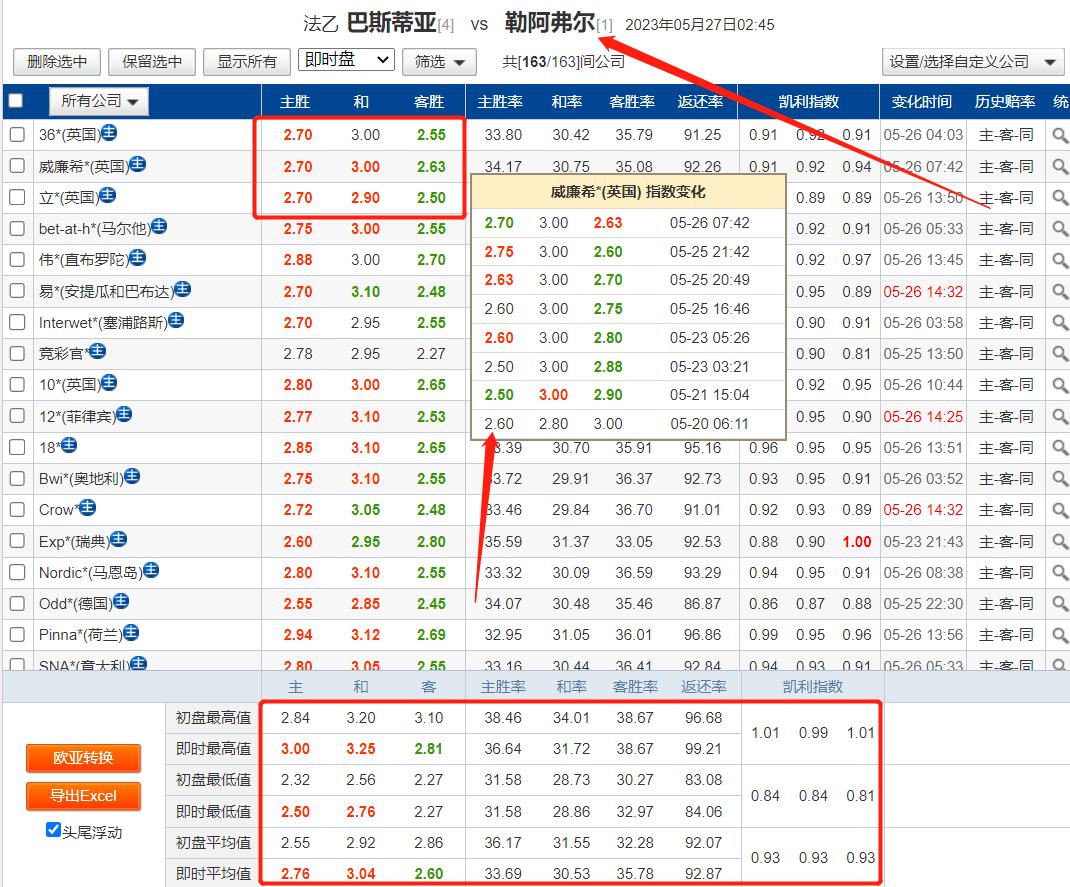Image resolution: width=1070 pixels, height=887 pixels.
Task: Click the magnifier icon in the 伟*(直布罗陀) row
Action: coord(1060,260)
